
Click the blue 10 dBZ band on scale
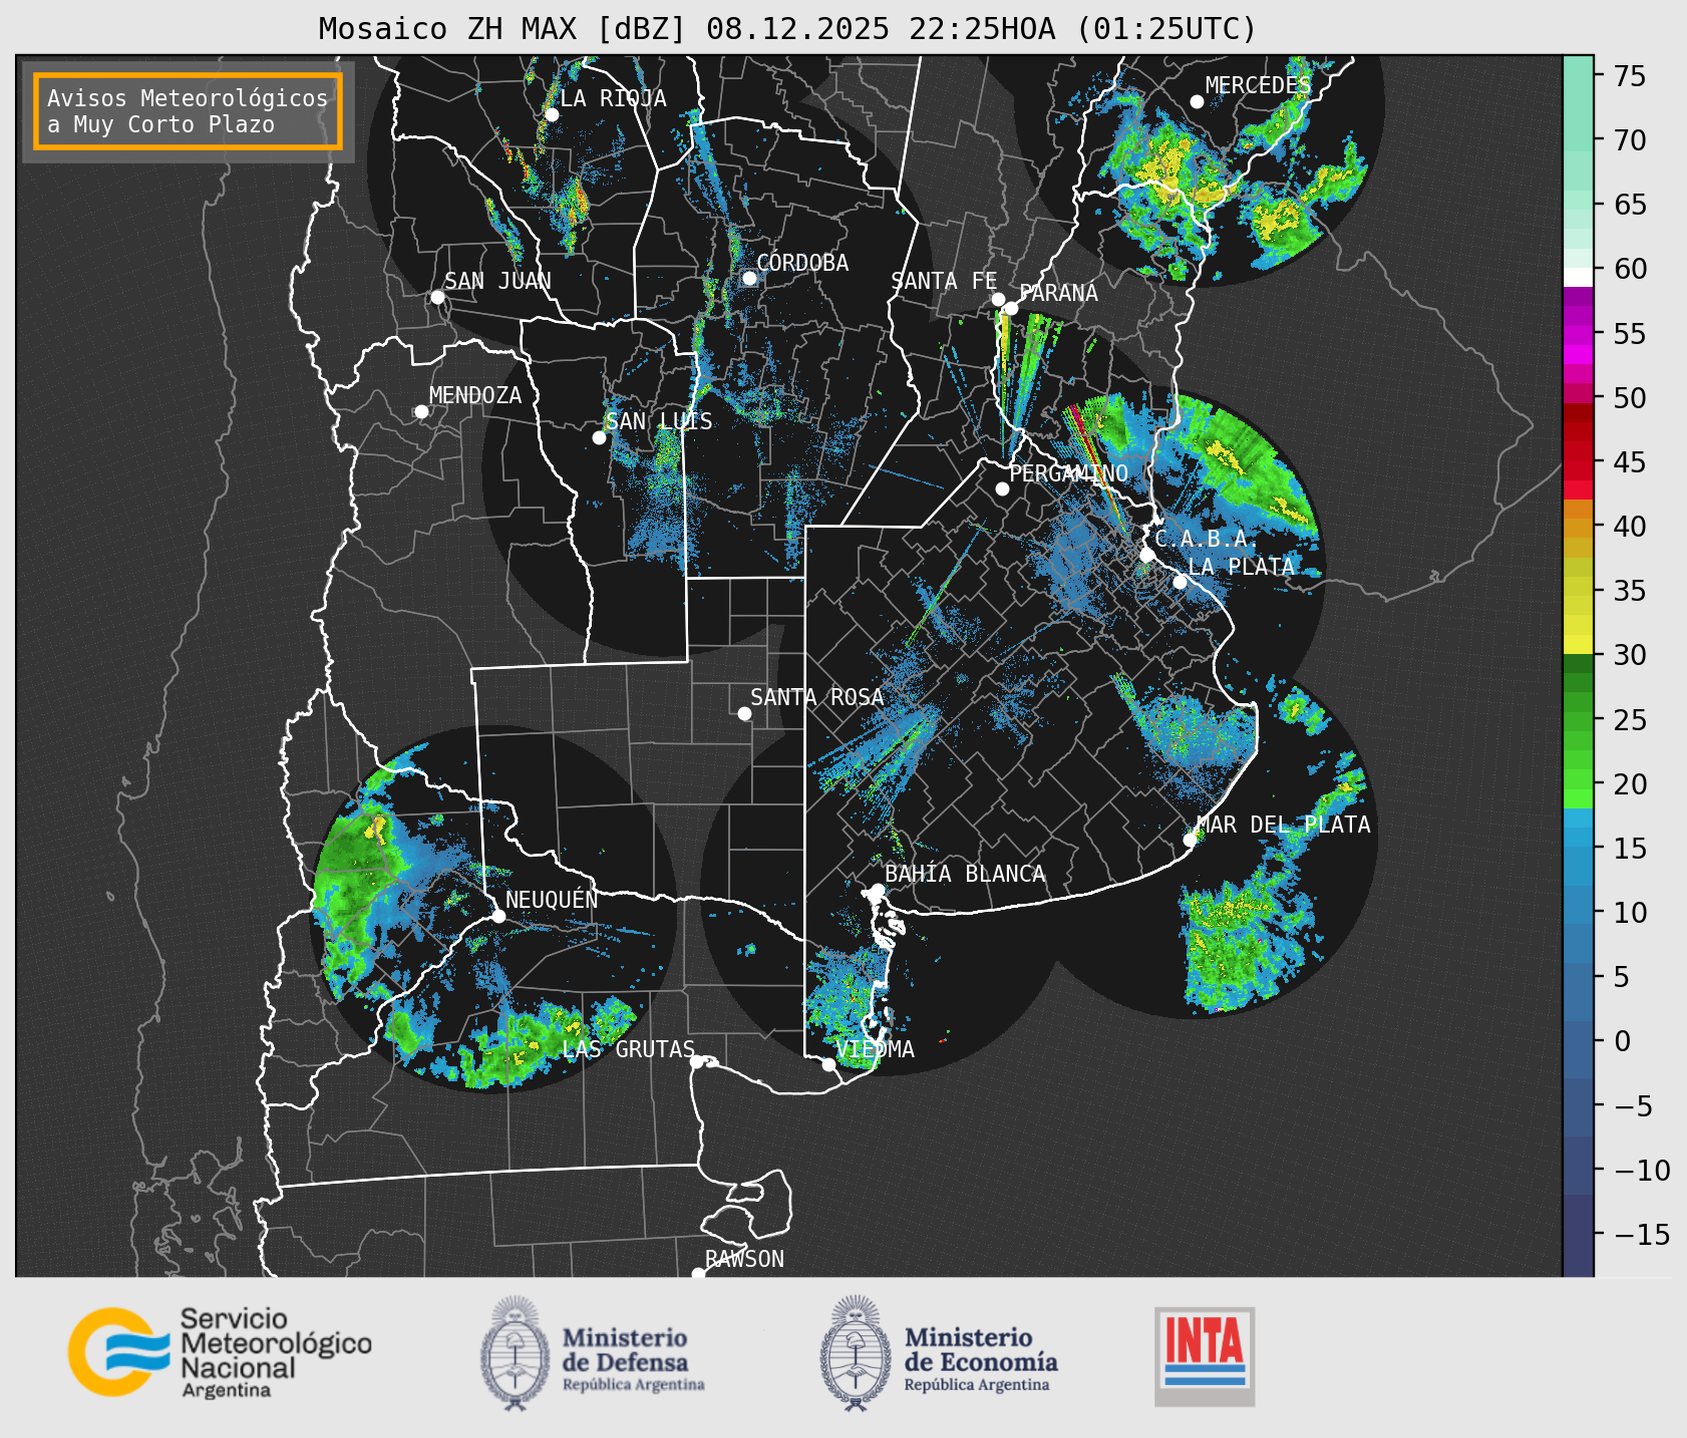point(1578,912)
